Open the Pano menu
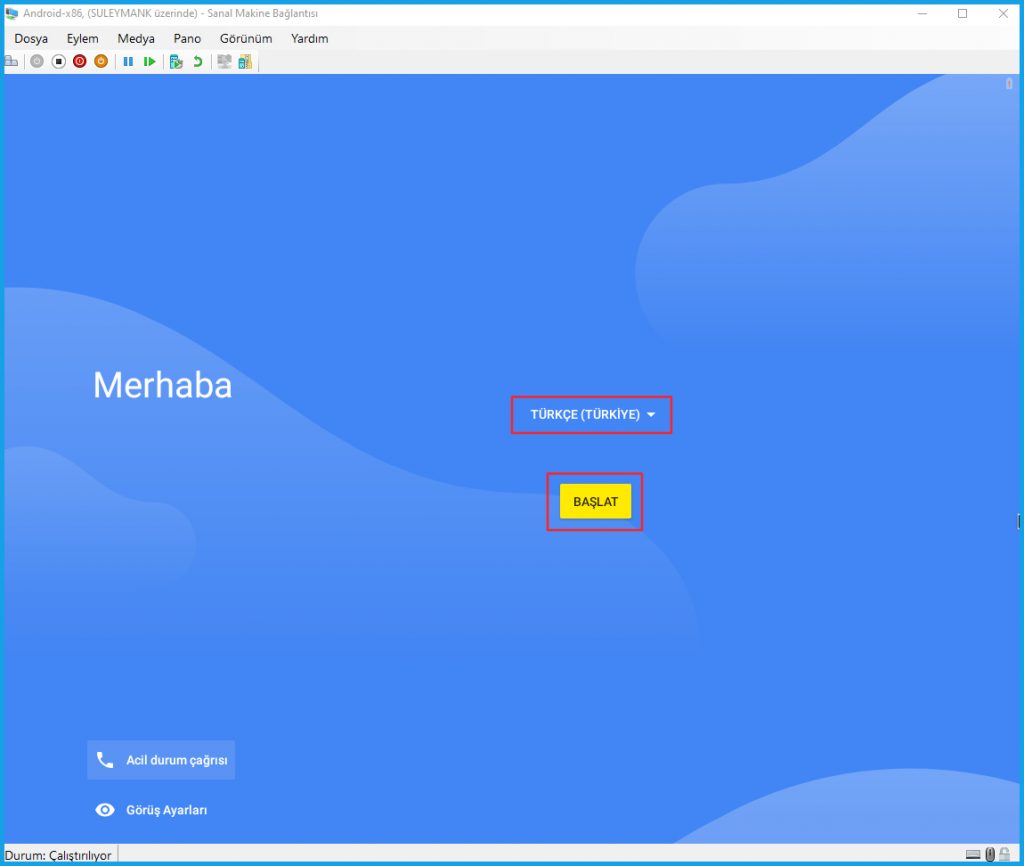This screenshot has width=1024, height=866. 187,39
